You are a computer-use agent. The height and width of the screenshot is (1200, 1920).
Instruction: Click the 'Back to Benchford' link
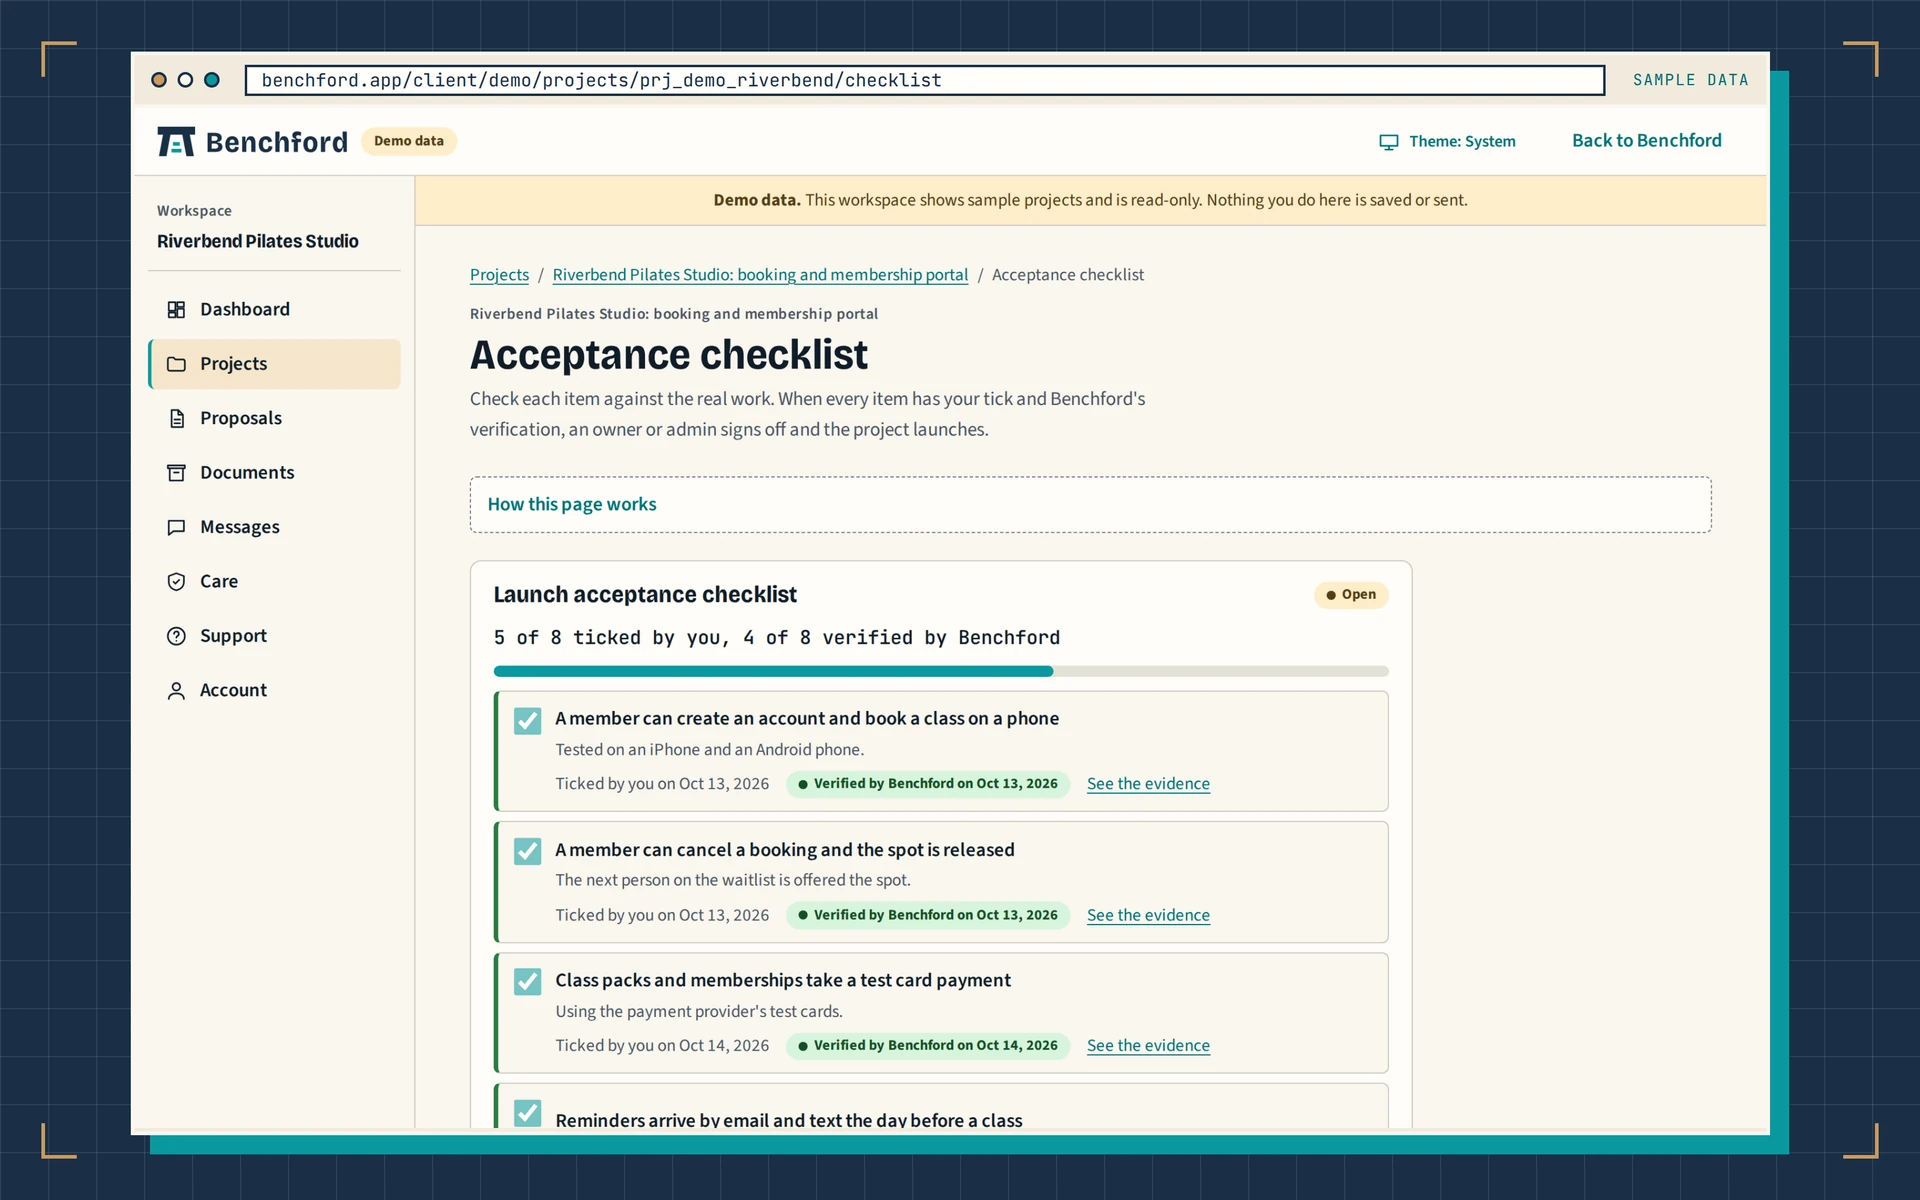[1646, 141]
